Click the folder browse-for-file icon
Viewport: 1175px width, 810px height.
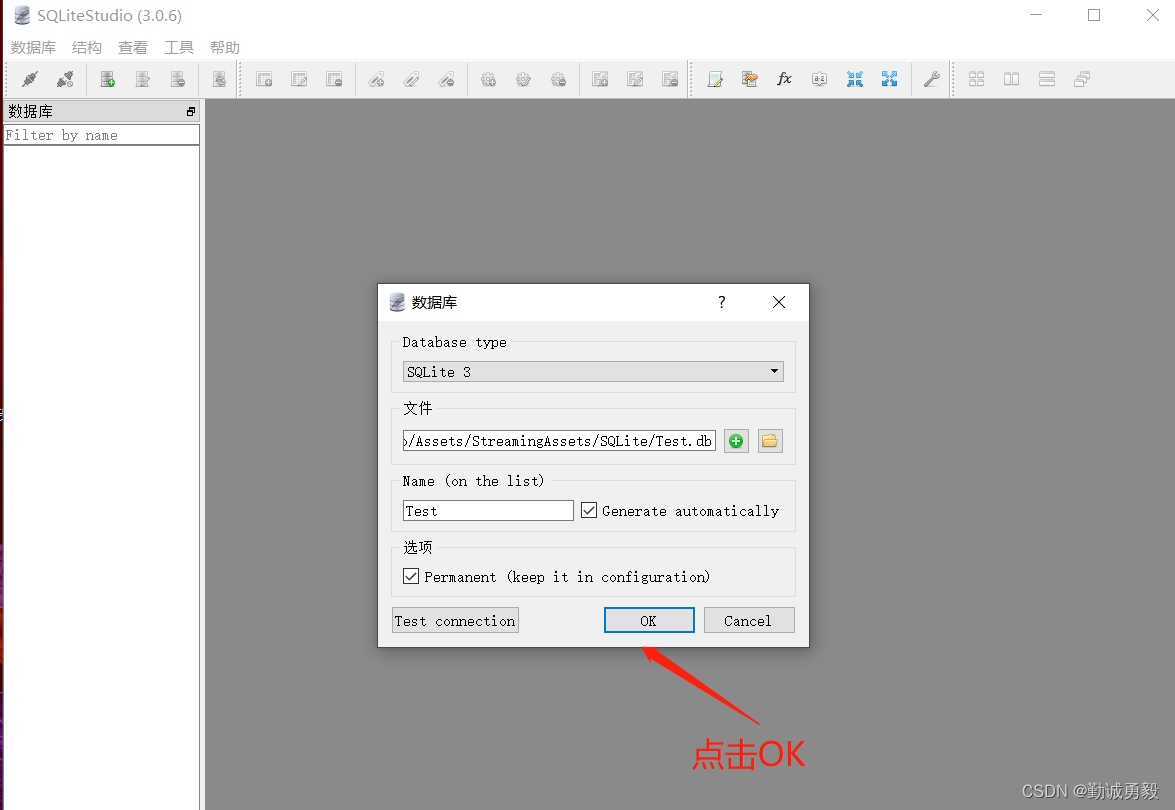tap(770, 441)
